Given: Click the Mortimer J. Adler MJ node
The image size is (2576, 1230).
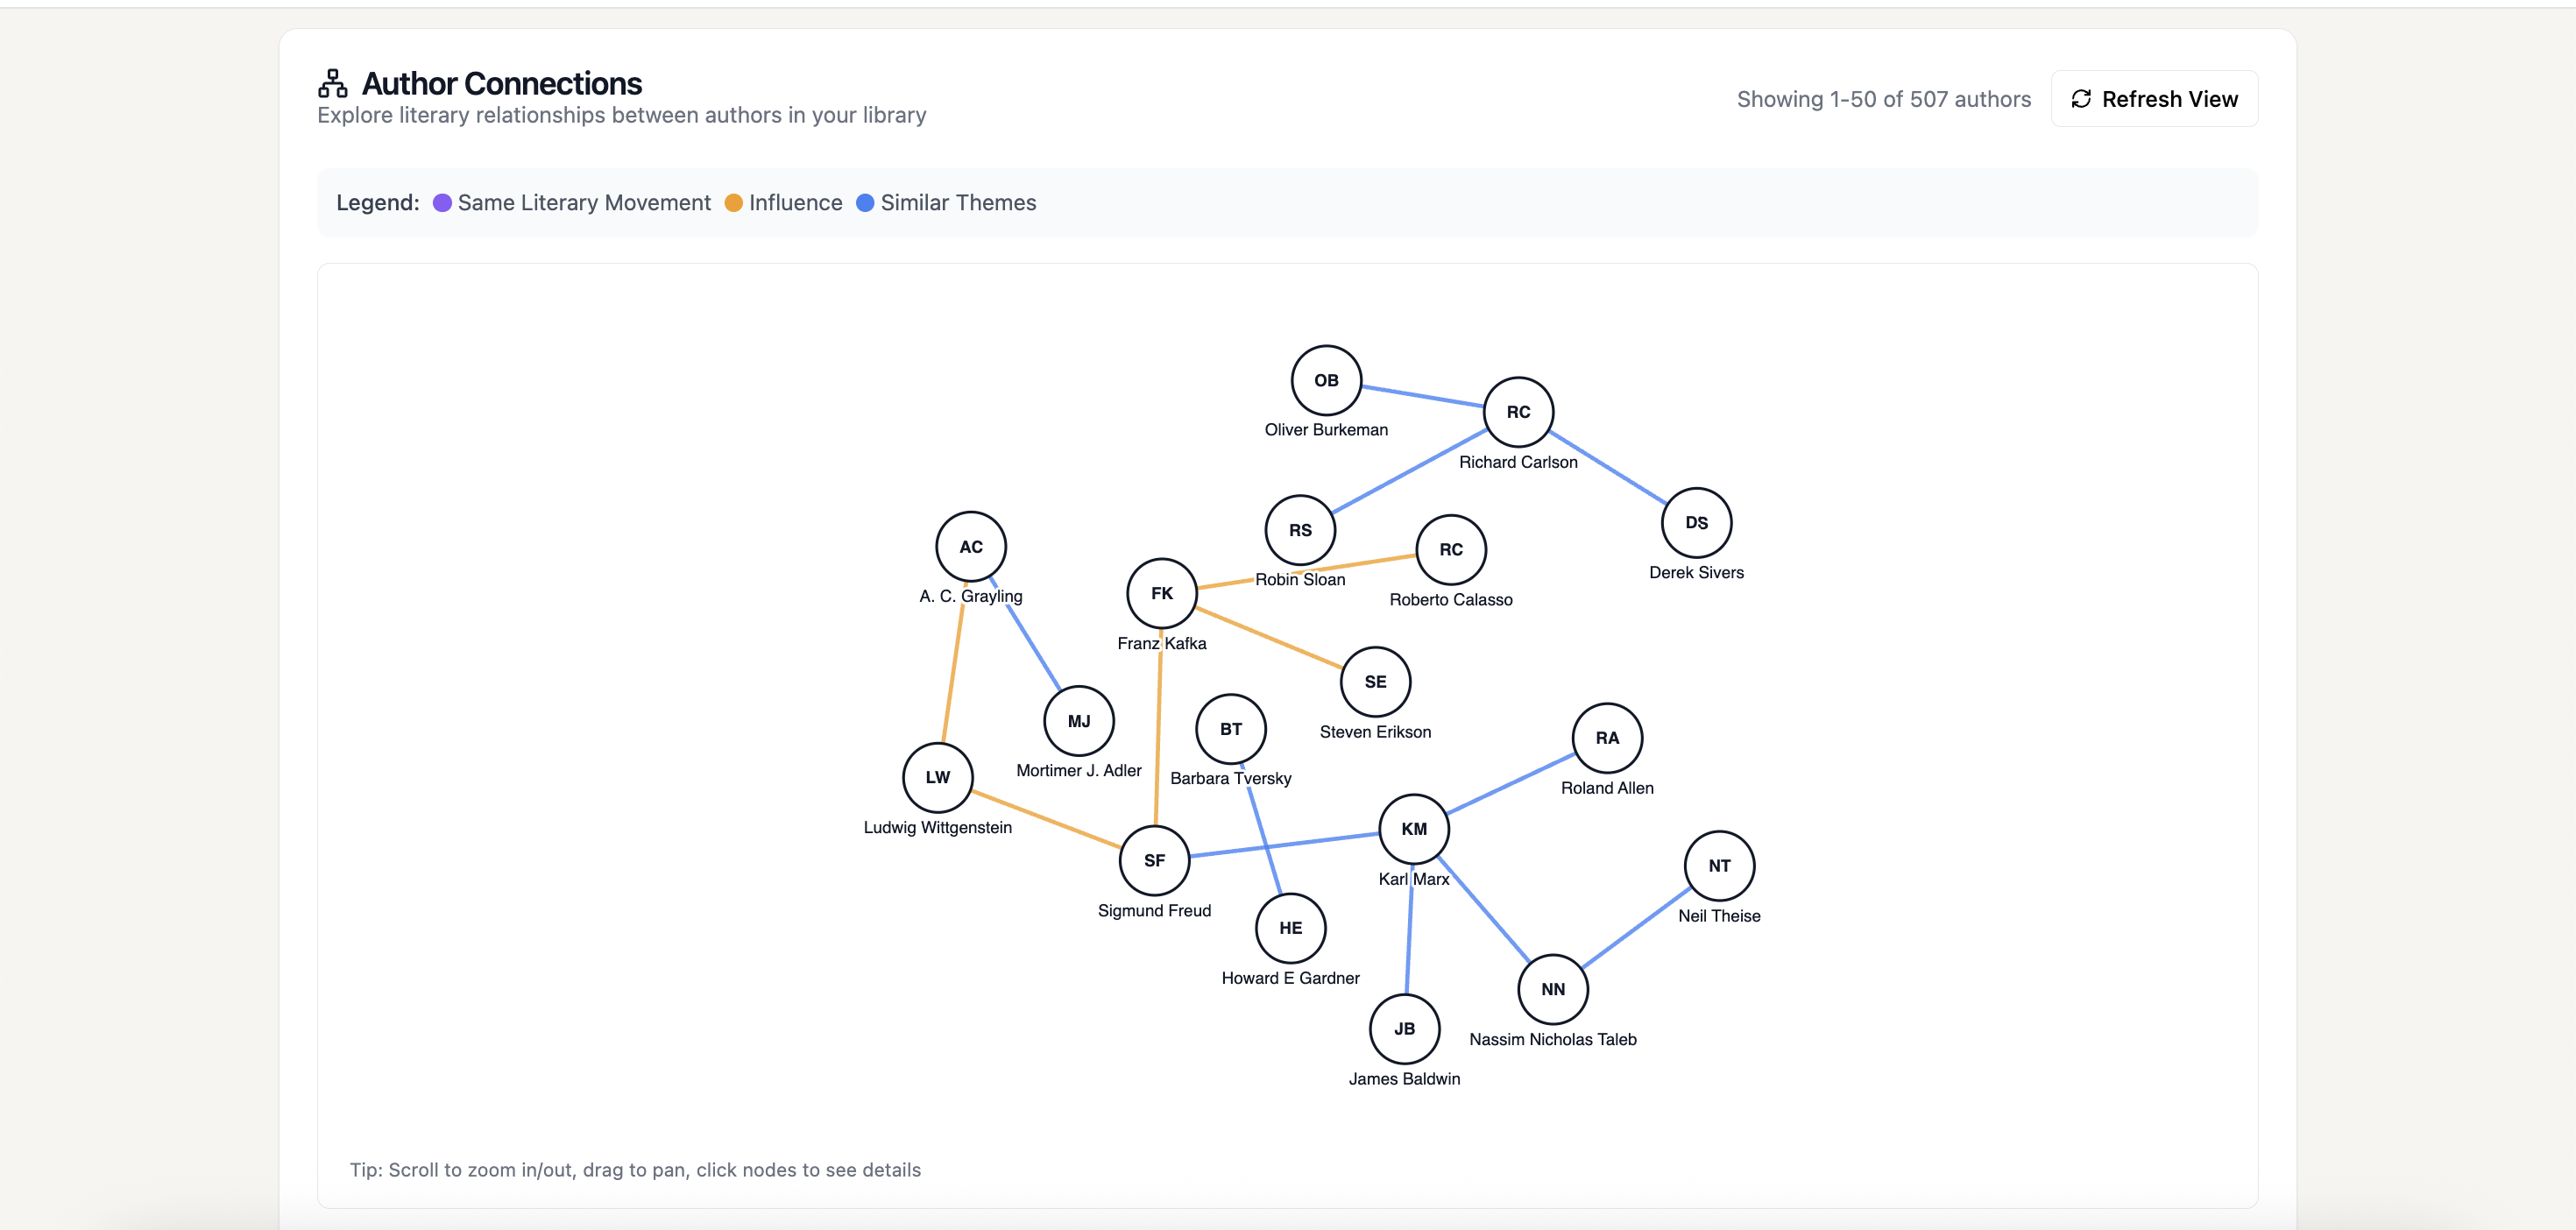Looking at the screenshot, I should (1079, 721).
